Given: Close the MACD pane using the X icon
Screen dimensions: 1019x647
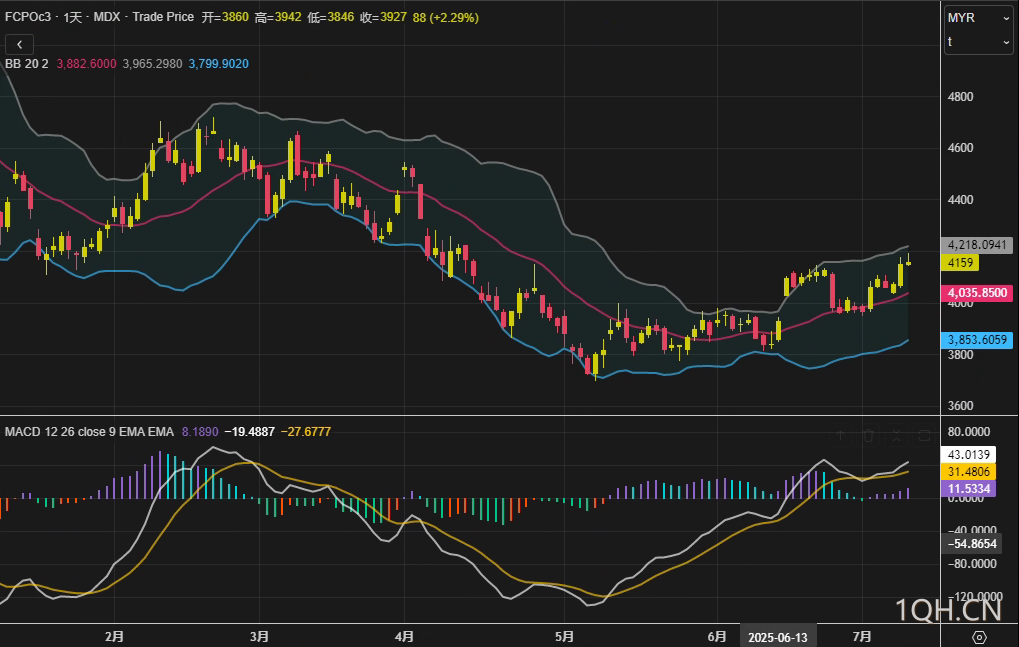Looking at the screenshot, I should 897,435.
